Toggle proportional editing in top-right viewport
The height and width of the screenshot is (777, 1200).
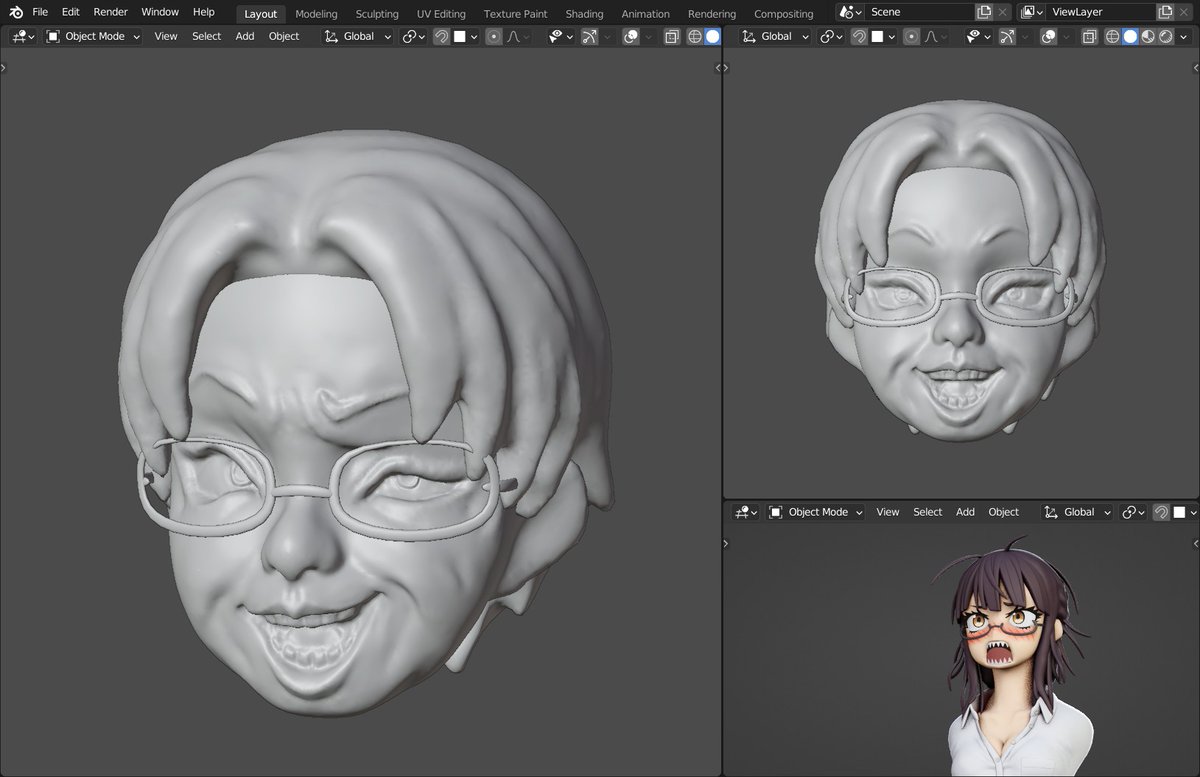coord(912,36)
